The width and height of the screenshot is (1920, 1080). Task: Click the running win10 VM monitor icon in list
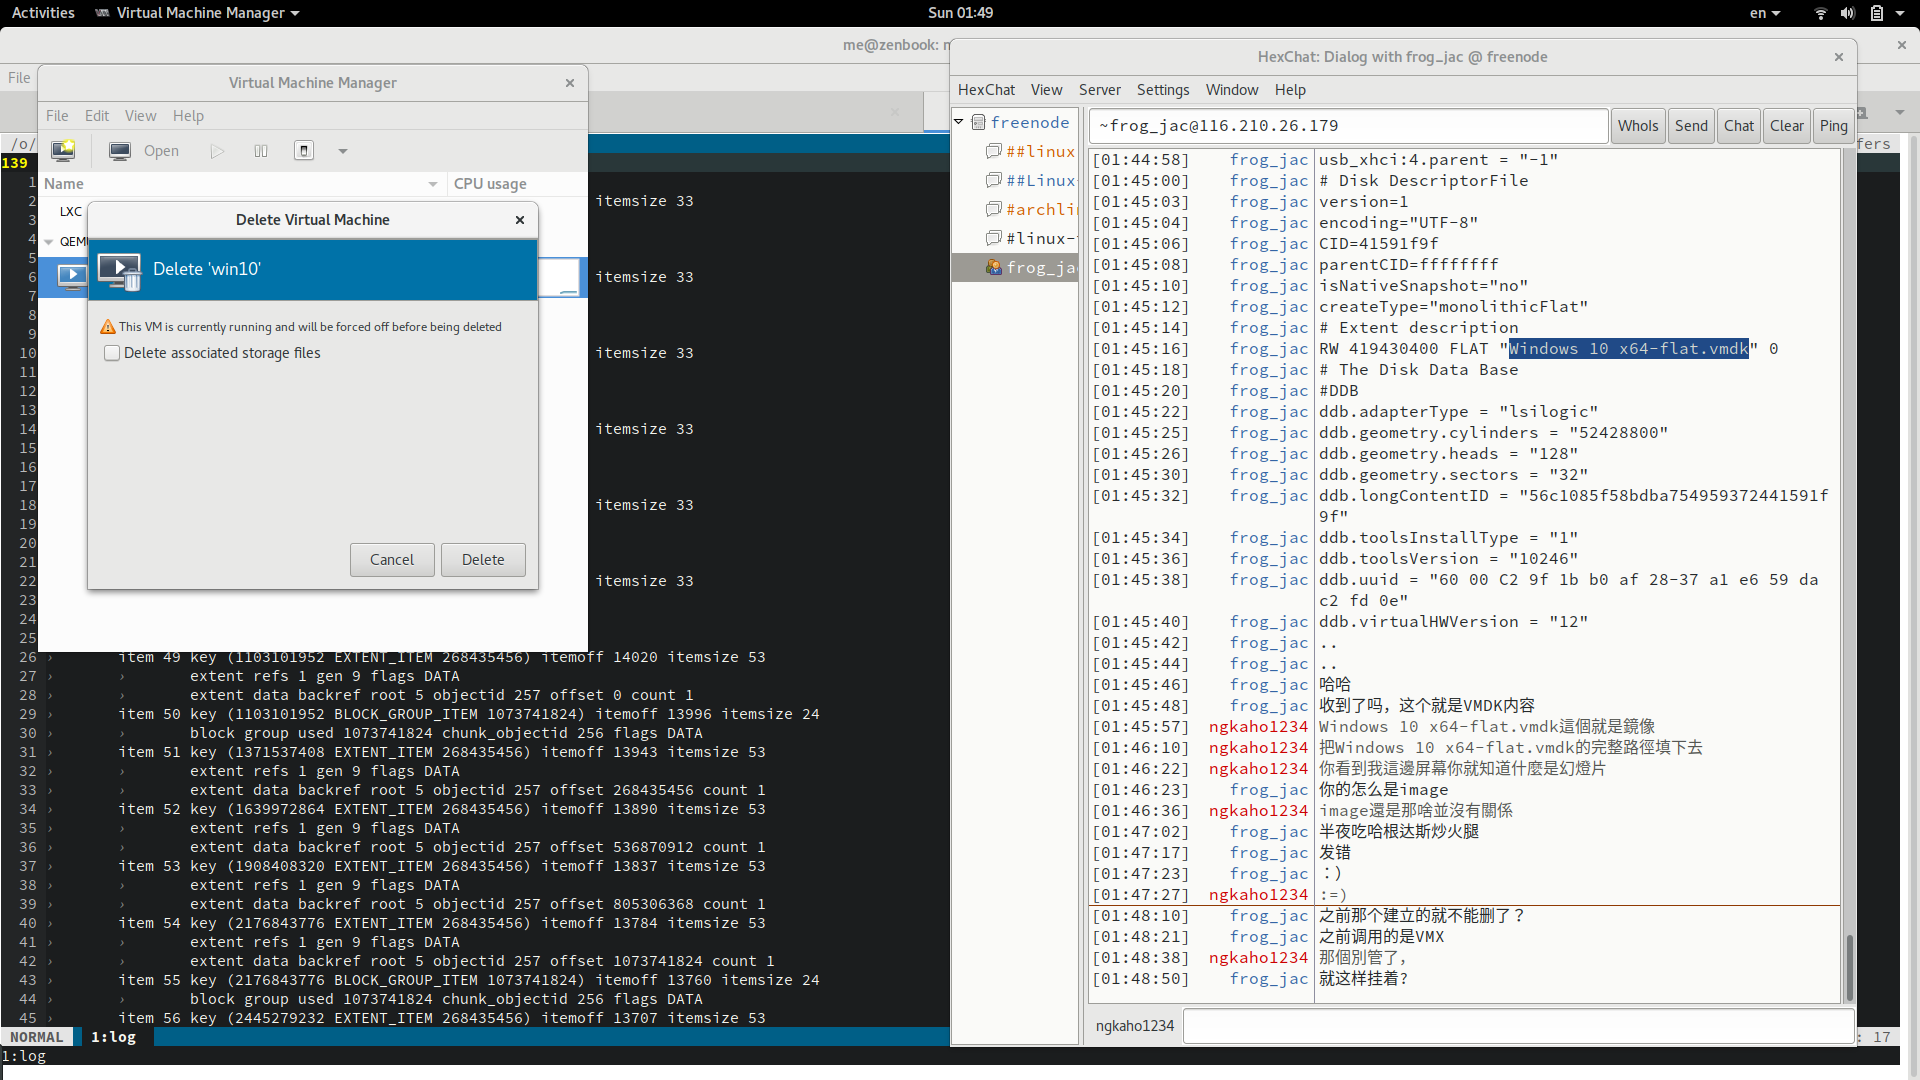72,277
